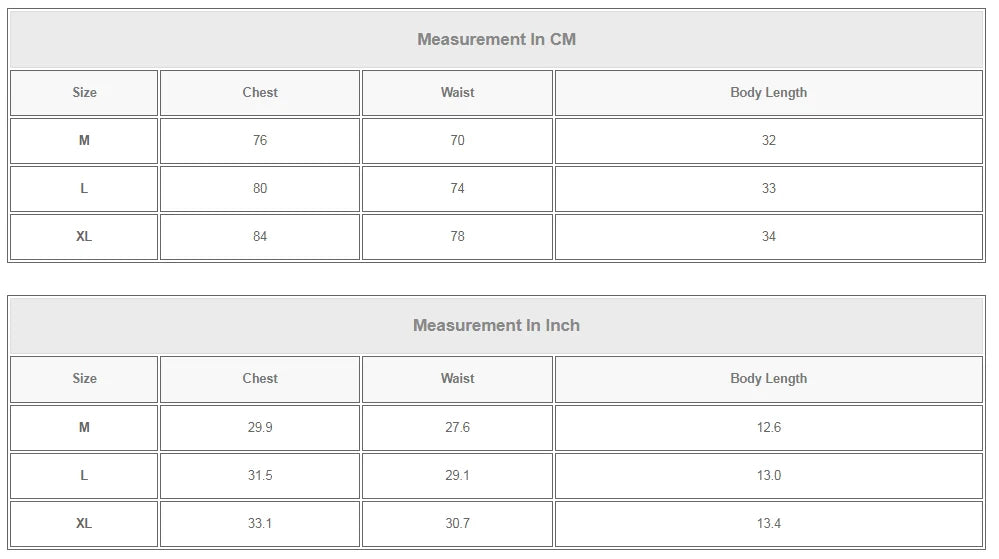Select the Waist header in the Inch table
Image resolution: width=999 pixels, height=559 pixels.
click(x=457, y=379)
